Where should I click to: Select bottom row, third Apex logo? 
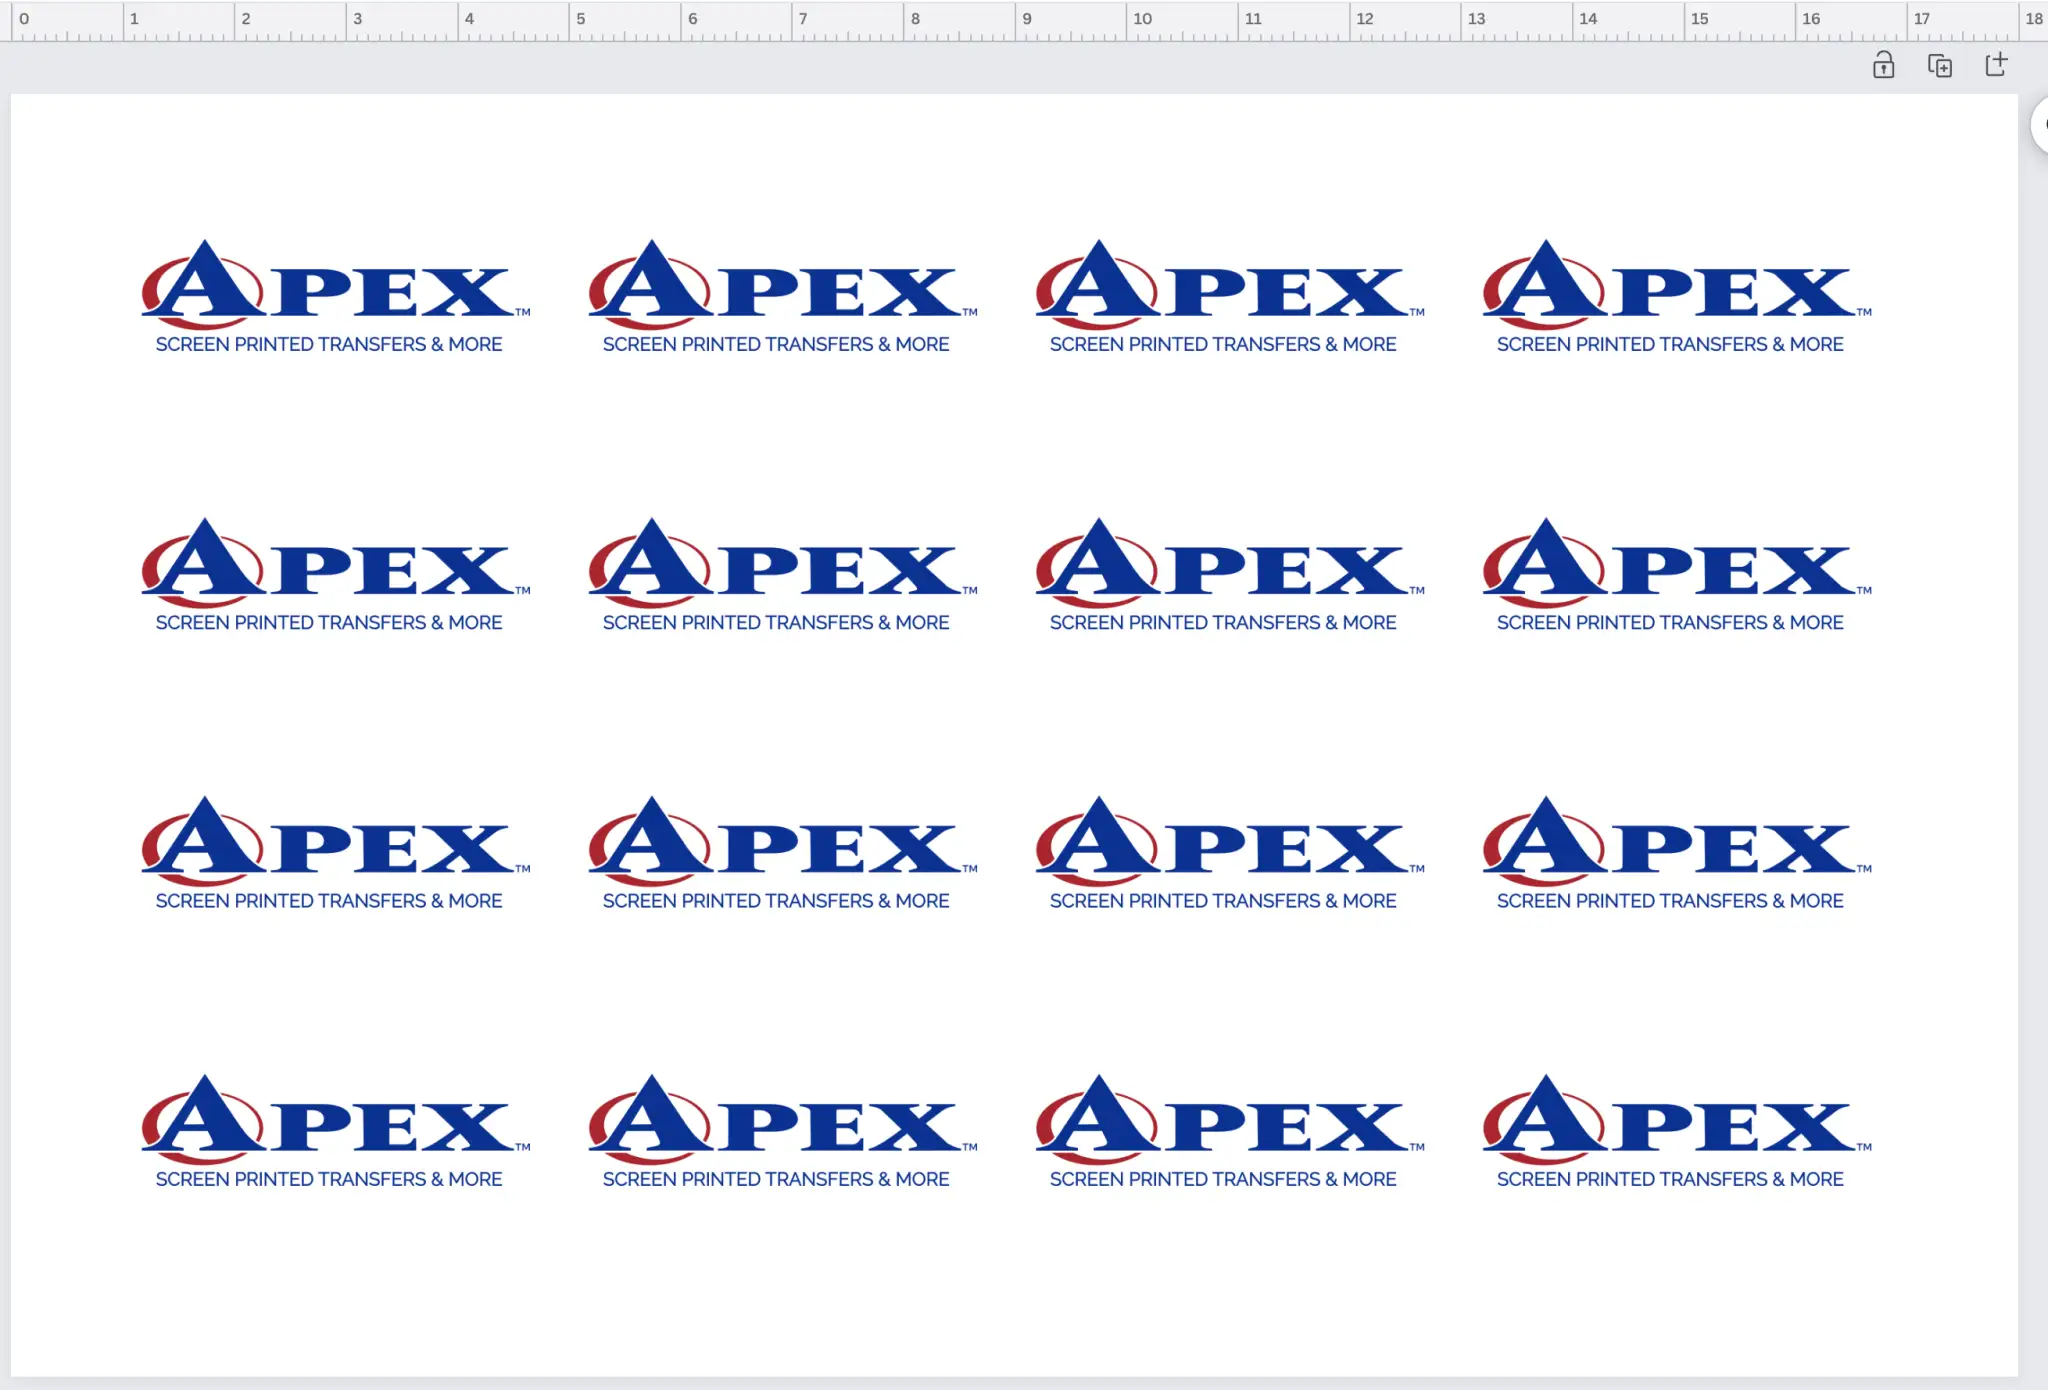pyautogui.click(x=1229, y=1132)
